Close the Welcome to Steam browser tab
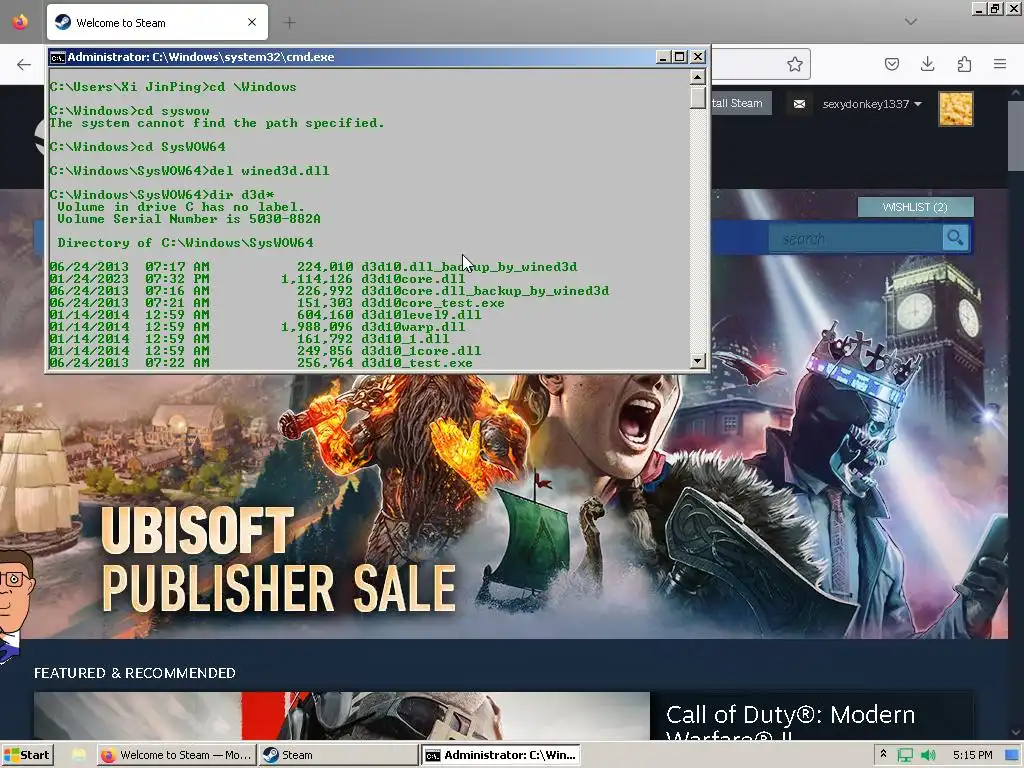This screenshot has width=1024, height=768. [252, 22]
